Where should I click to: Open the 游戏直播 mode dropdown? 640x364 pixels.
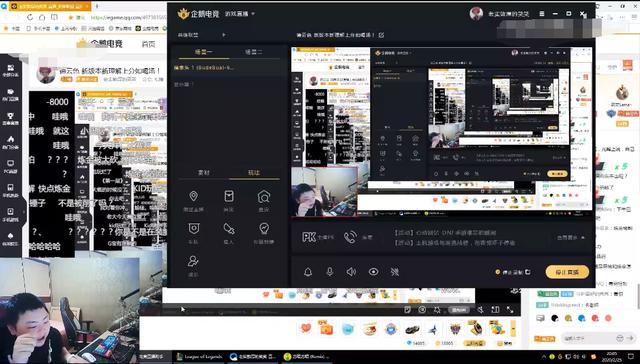coord(240,13)
